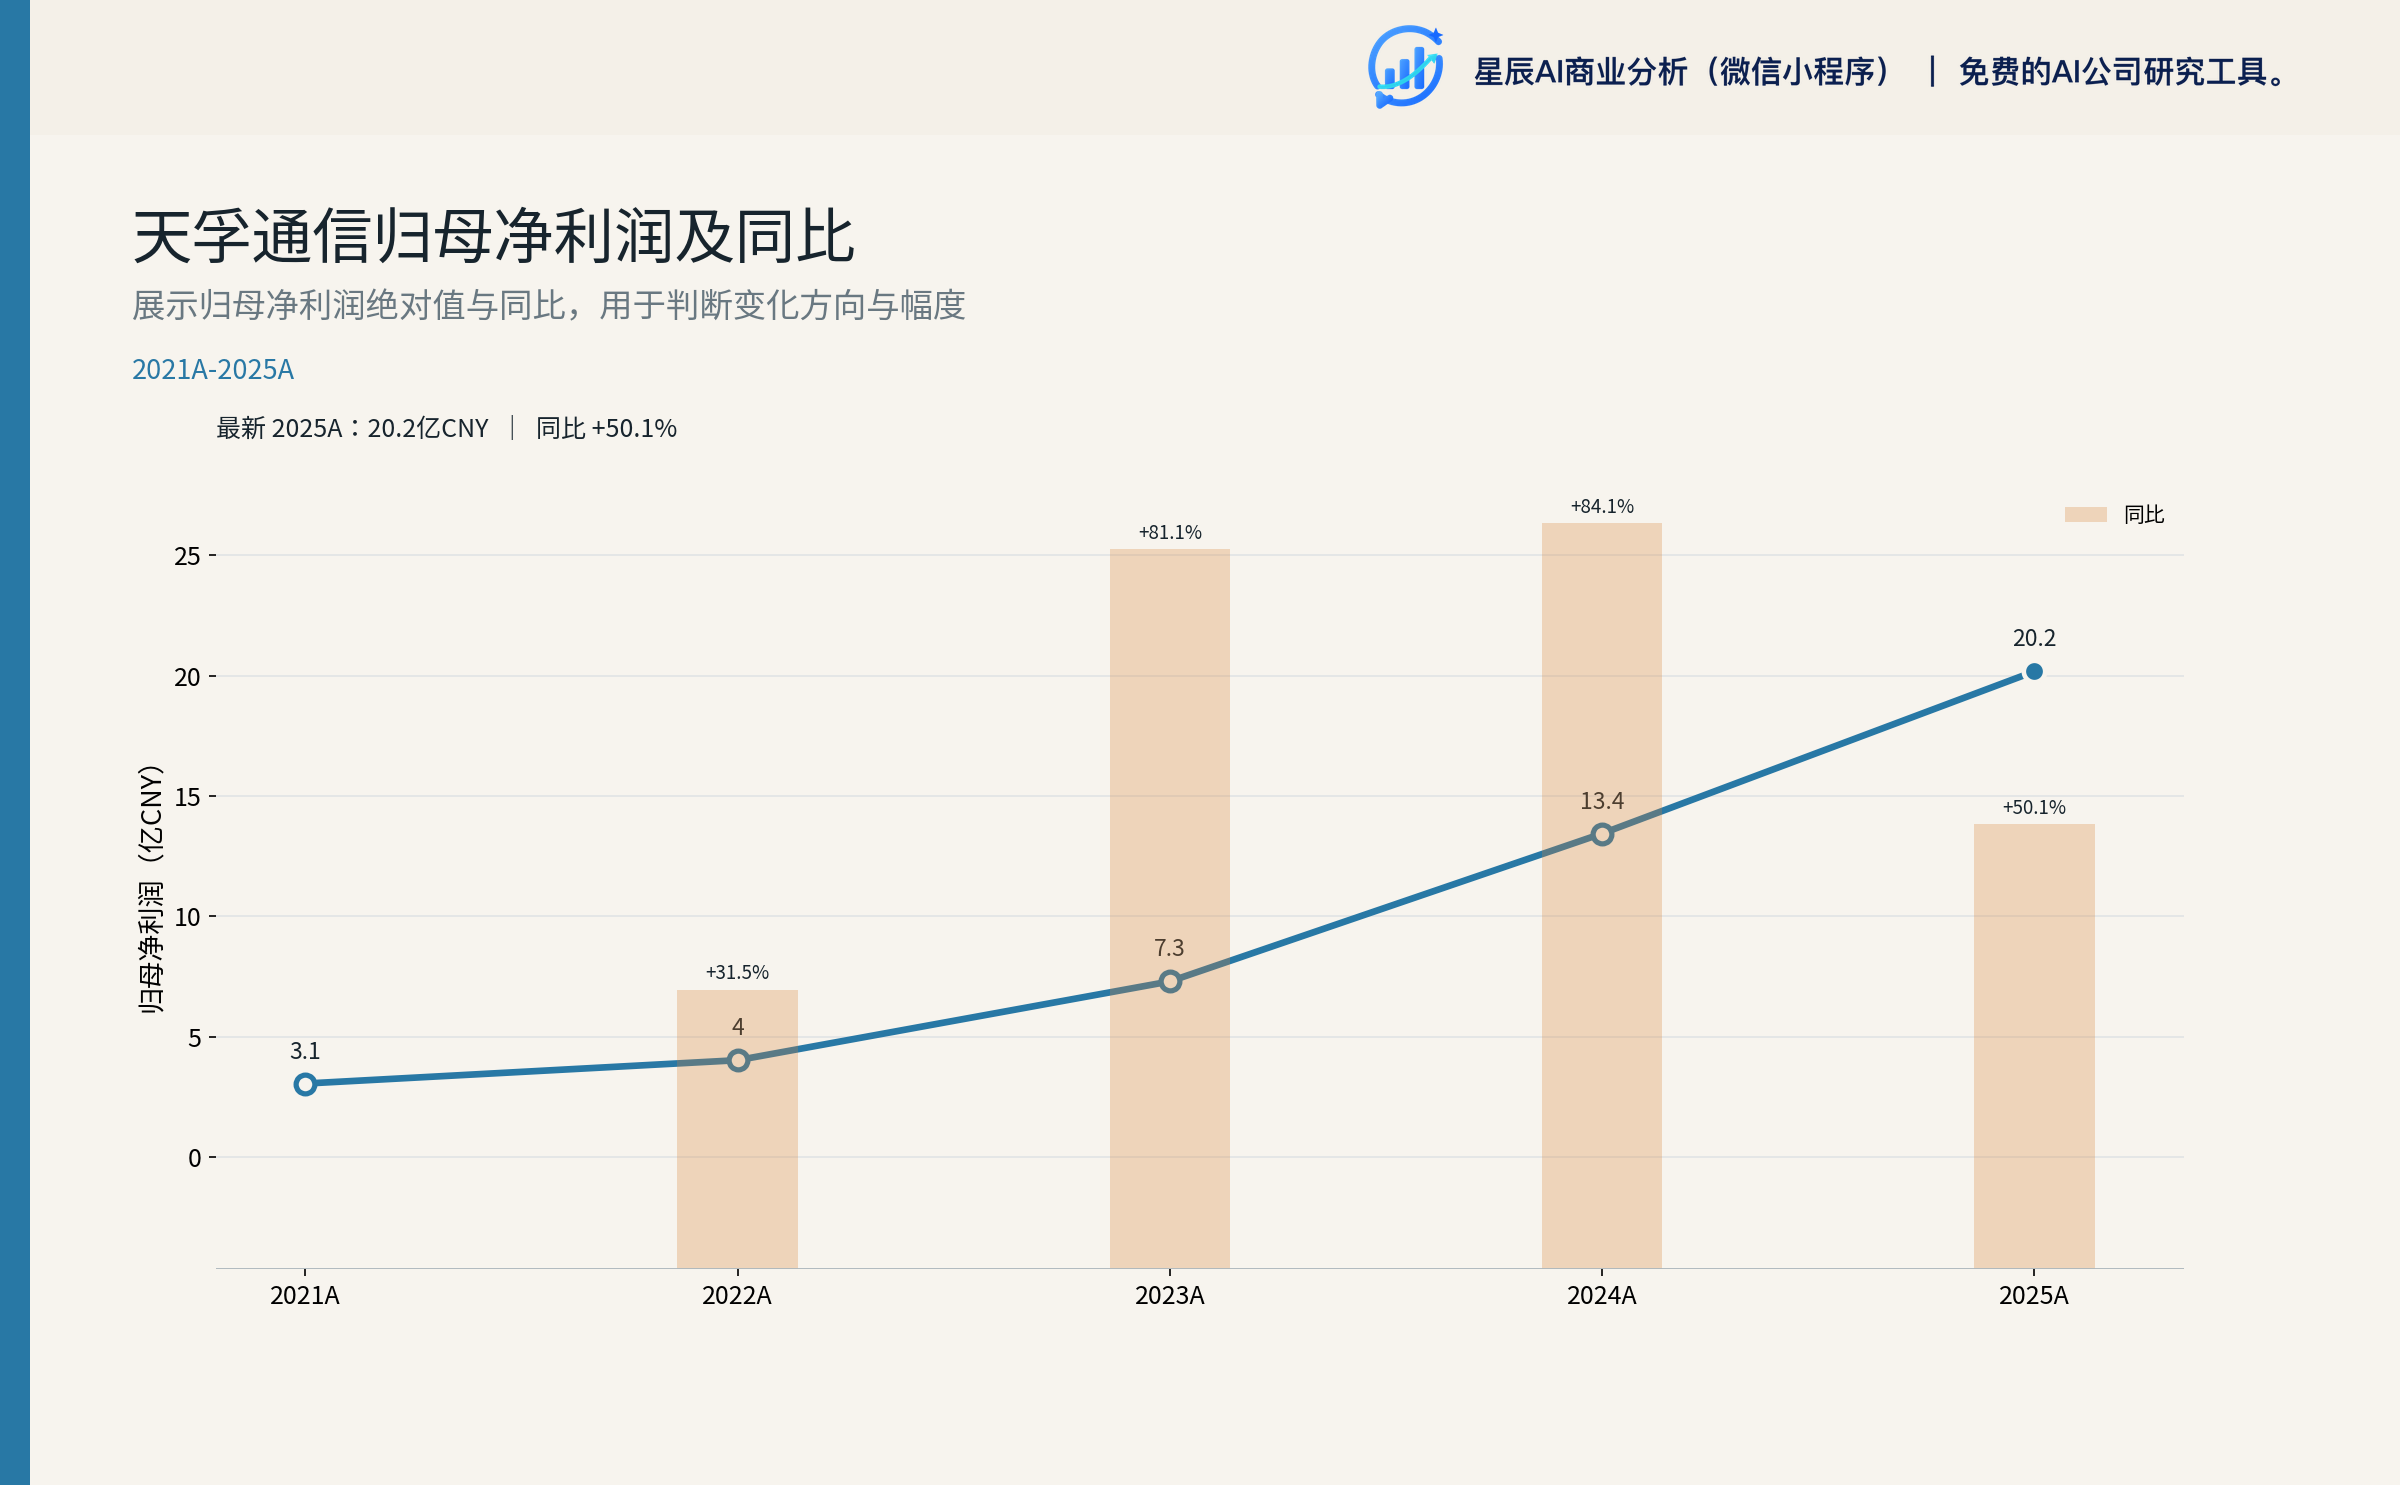The height and width of the screenshot is (1485, 2400).
Task: Click the 3.1 data value label
Action: pyautogui.click(x=305, y=1051)
